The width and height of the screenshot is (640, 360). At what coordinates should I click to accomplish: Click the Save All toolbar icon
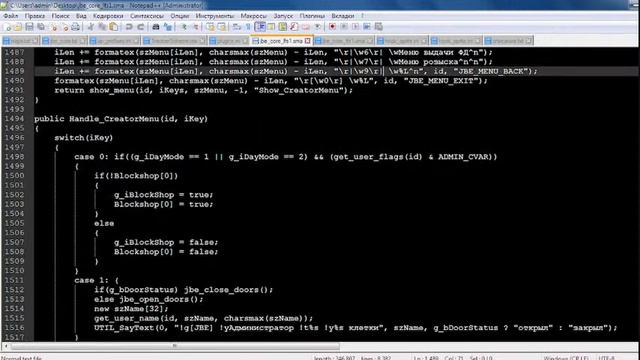click(41, 27)
